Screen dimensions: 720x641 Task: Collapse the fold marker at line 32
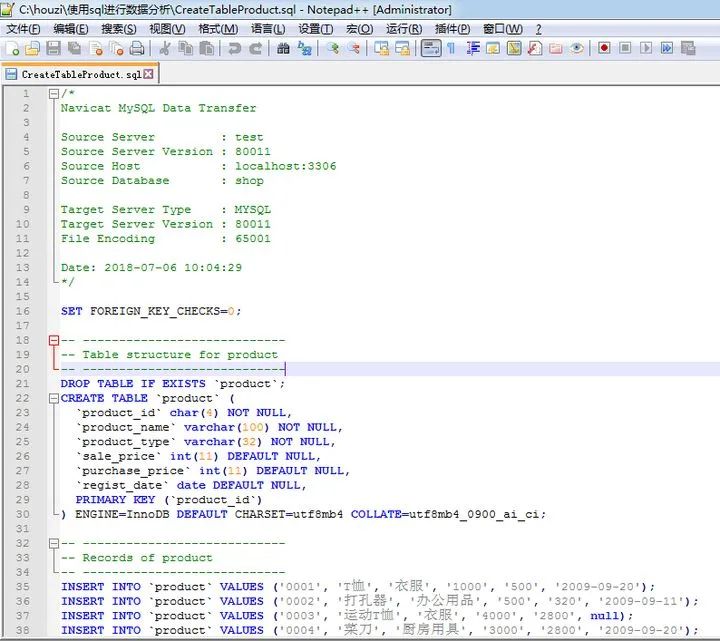(54, 543)
